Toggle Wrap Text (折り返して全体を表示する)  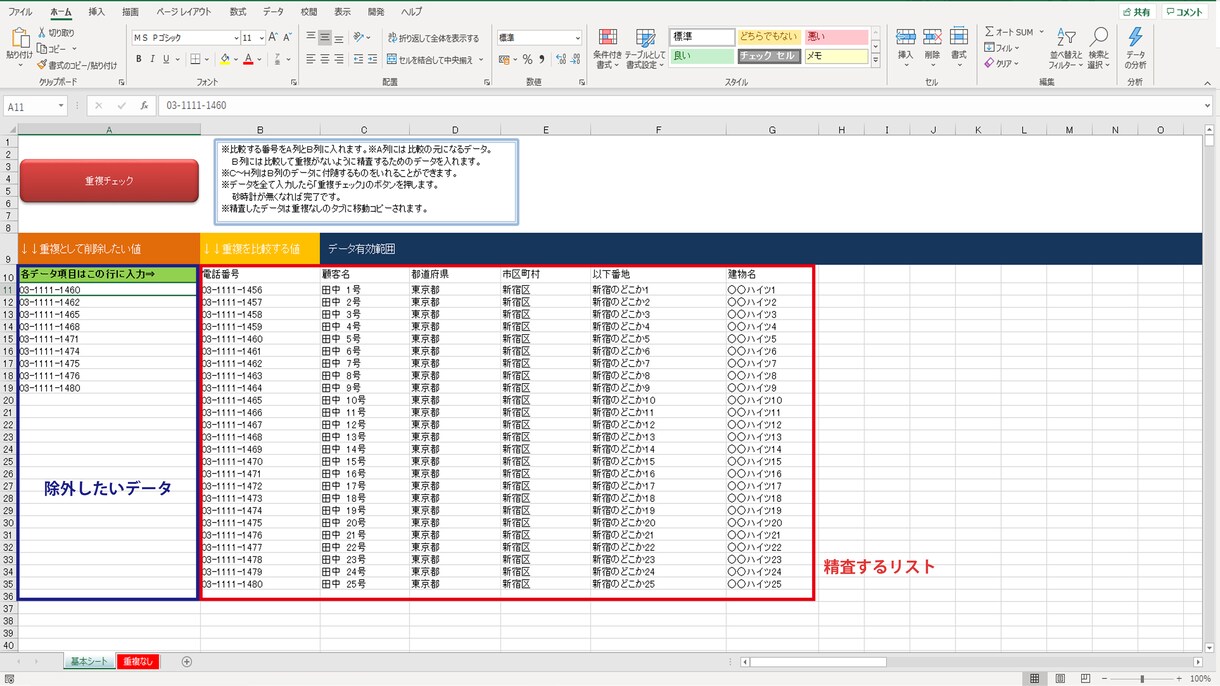pos(433,38)
